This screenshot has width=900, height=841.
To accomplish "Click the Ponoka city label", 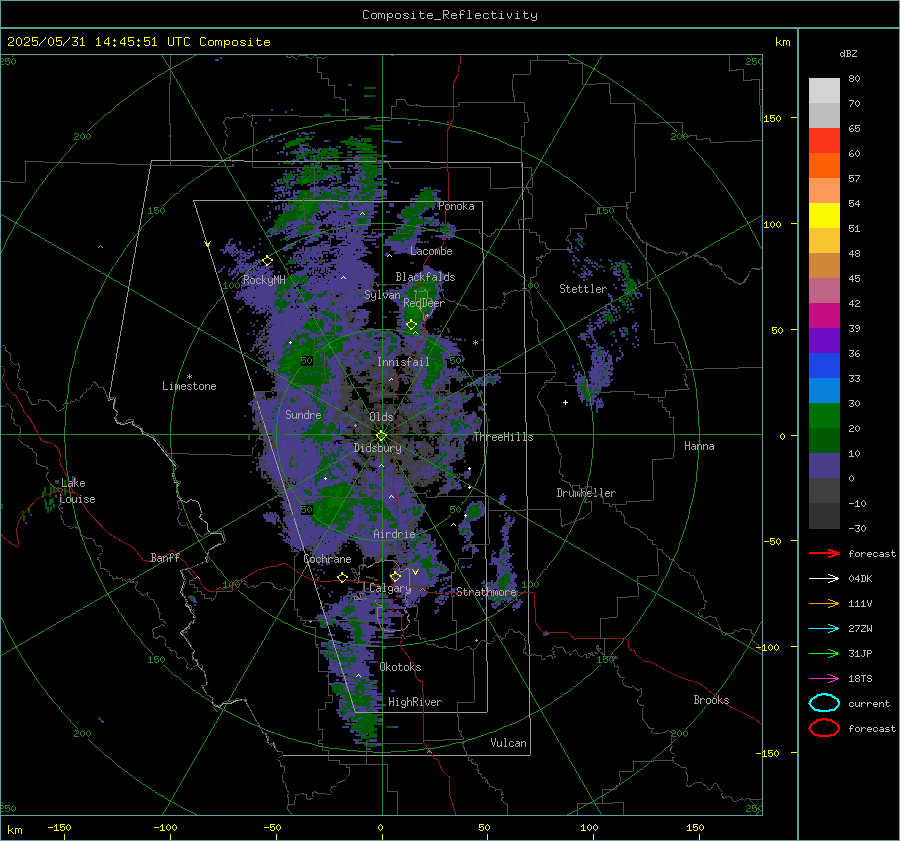I will point(456,206).
